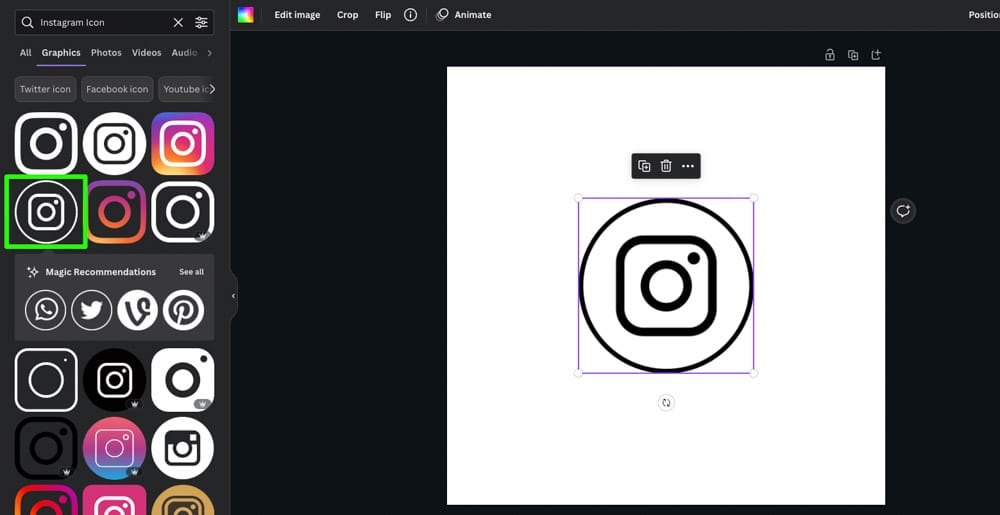Image resolution: width=1000 pixels, height=515 pixels.
Task: Add the Twitter bird recommended icon
Action: [x=91, y=310]
